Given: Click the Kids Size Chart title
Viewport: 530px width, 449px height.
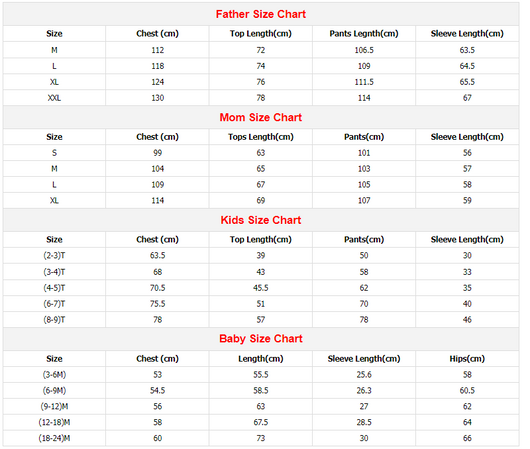Looking at the screenshot, I should point(261,220).
